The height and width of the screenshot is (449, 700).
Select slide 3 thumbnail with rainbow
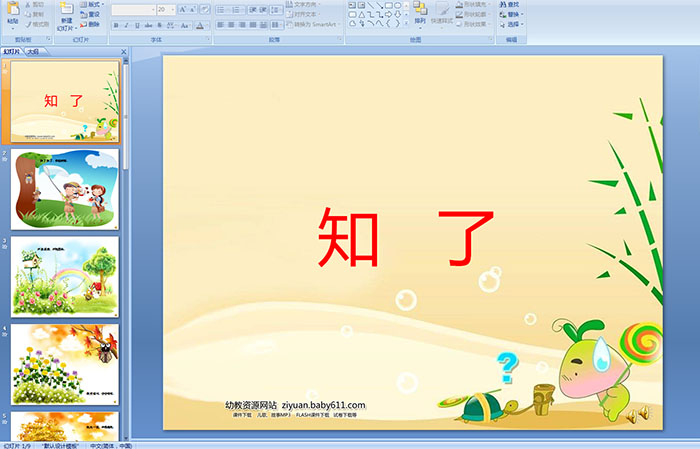(65, 277)
